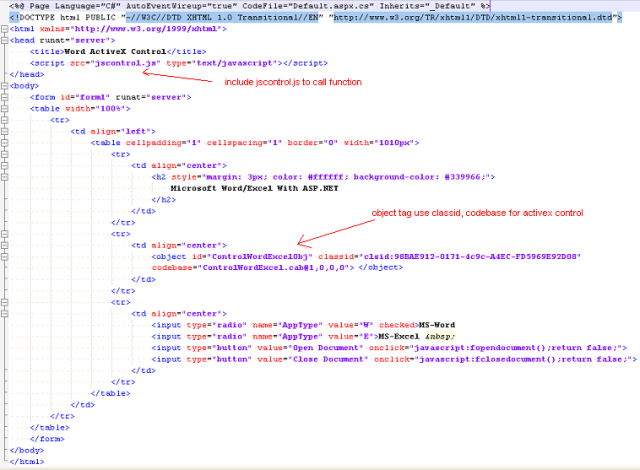Click the closing </html> tag
Viewport: 640px width, 470px height.
point(27,462)
